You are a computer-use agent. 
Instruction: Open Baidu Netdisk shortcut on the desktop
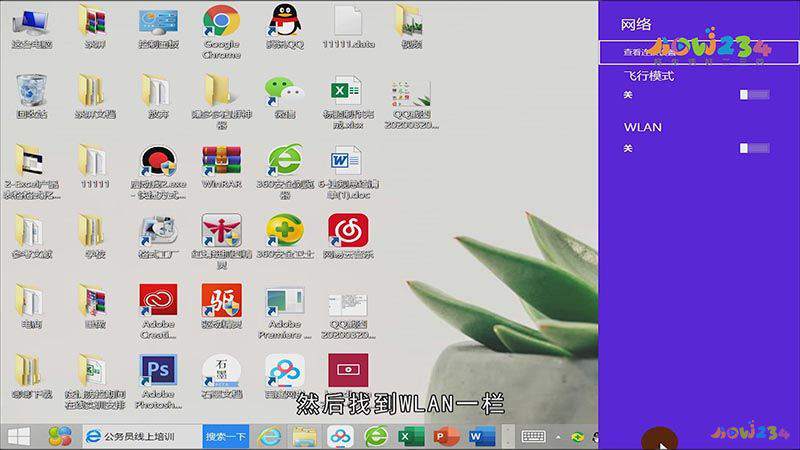[285, 371]
